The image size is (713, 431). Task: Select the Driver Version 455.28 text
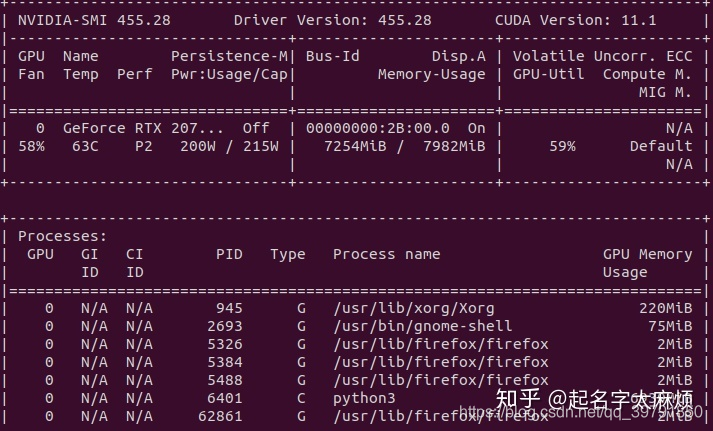(332, 20)
